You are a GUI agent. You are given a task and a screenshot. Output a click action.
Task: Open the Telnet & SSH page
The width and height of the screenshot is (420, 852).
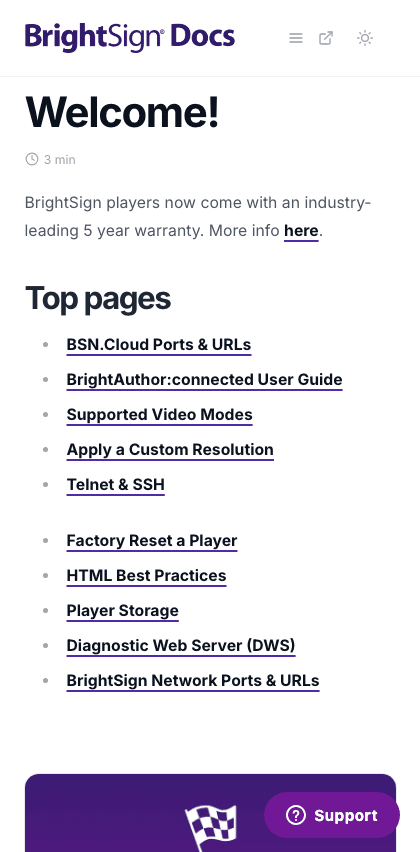point(116,485)
